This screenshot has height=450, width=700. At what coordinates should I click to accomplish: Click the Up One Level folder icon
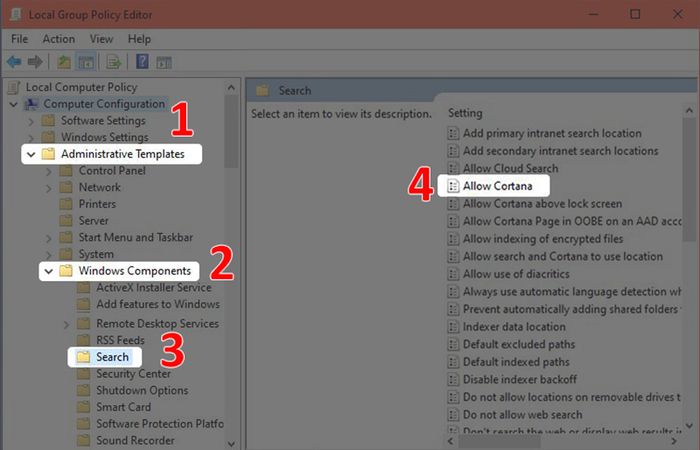coord(64,62)
